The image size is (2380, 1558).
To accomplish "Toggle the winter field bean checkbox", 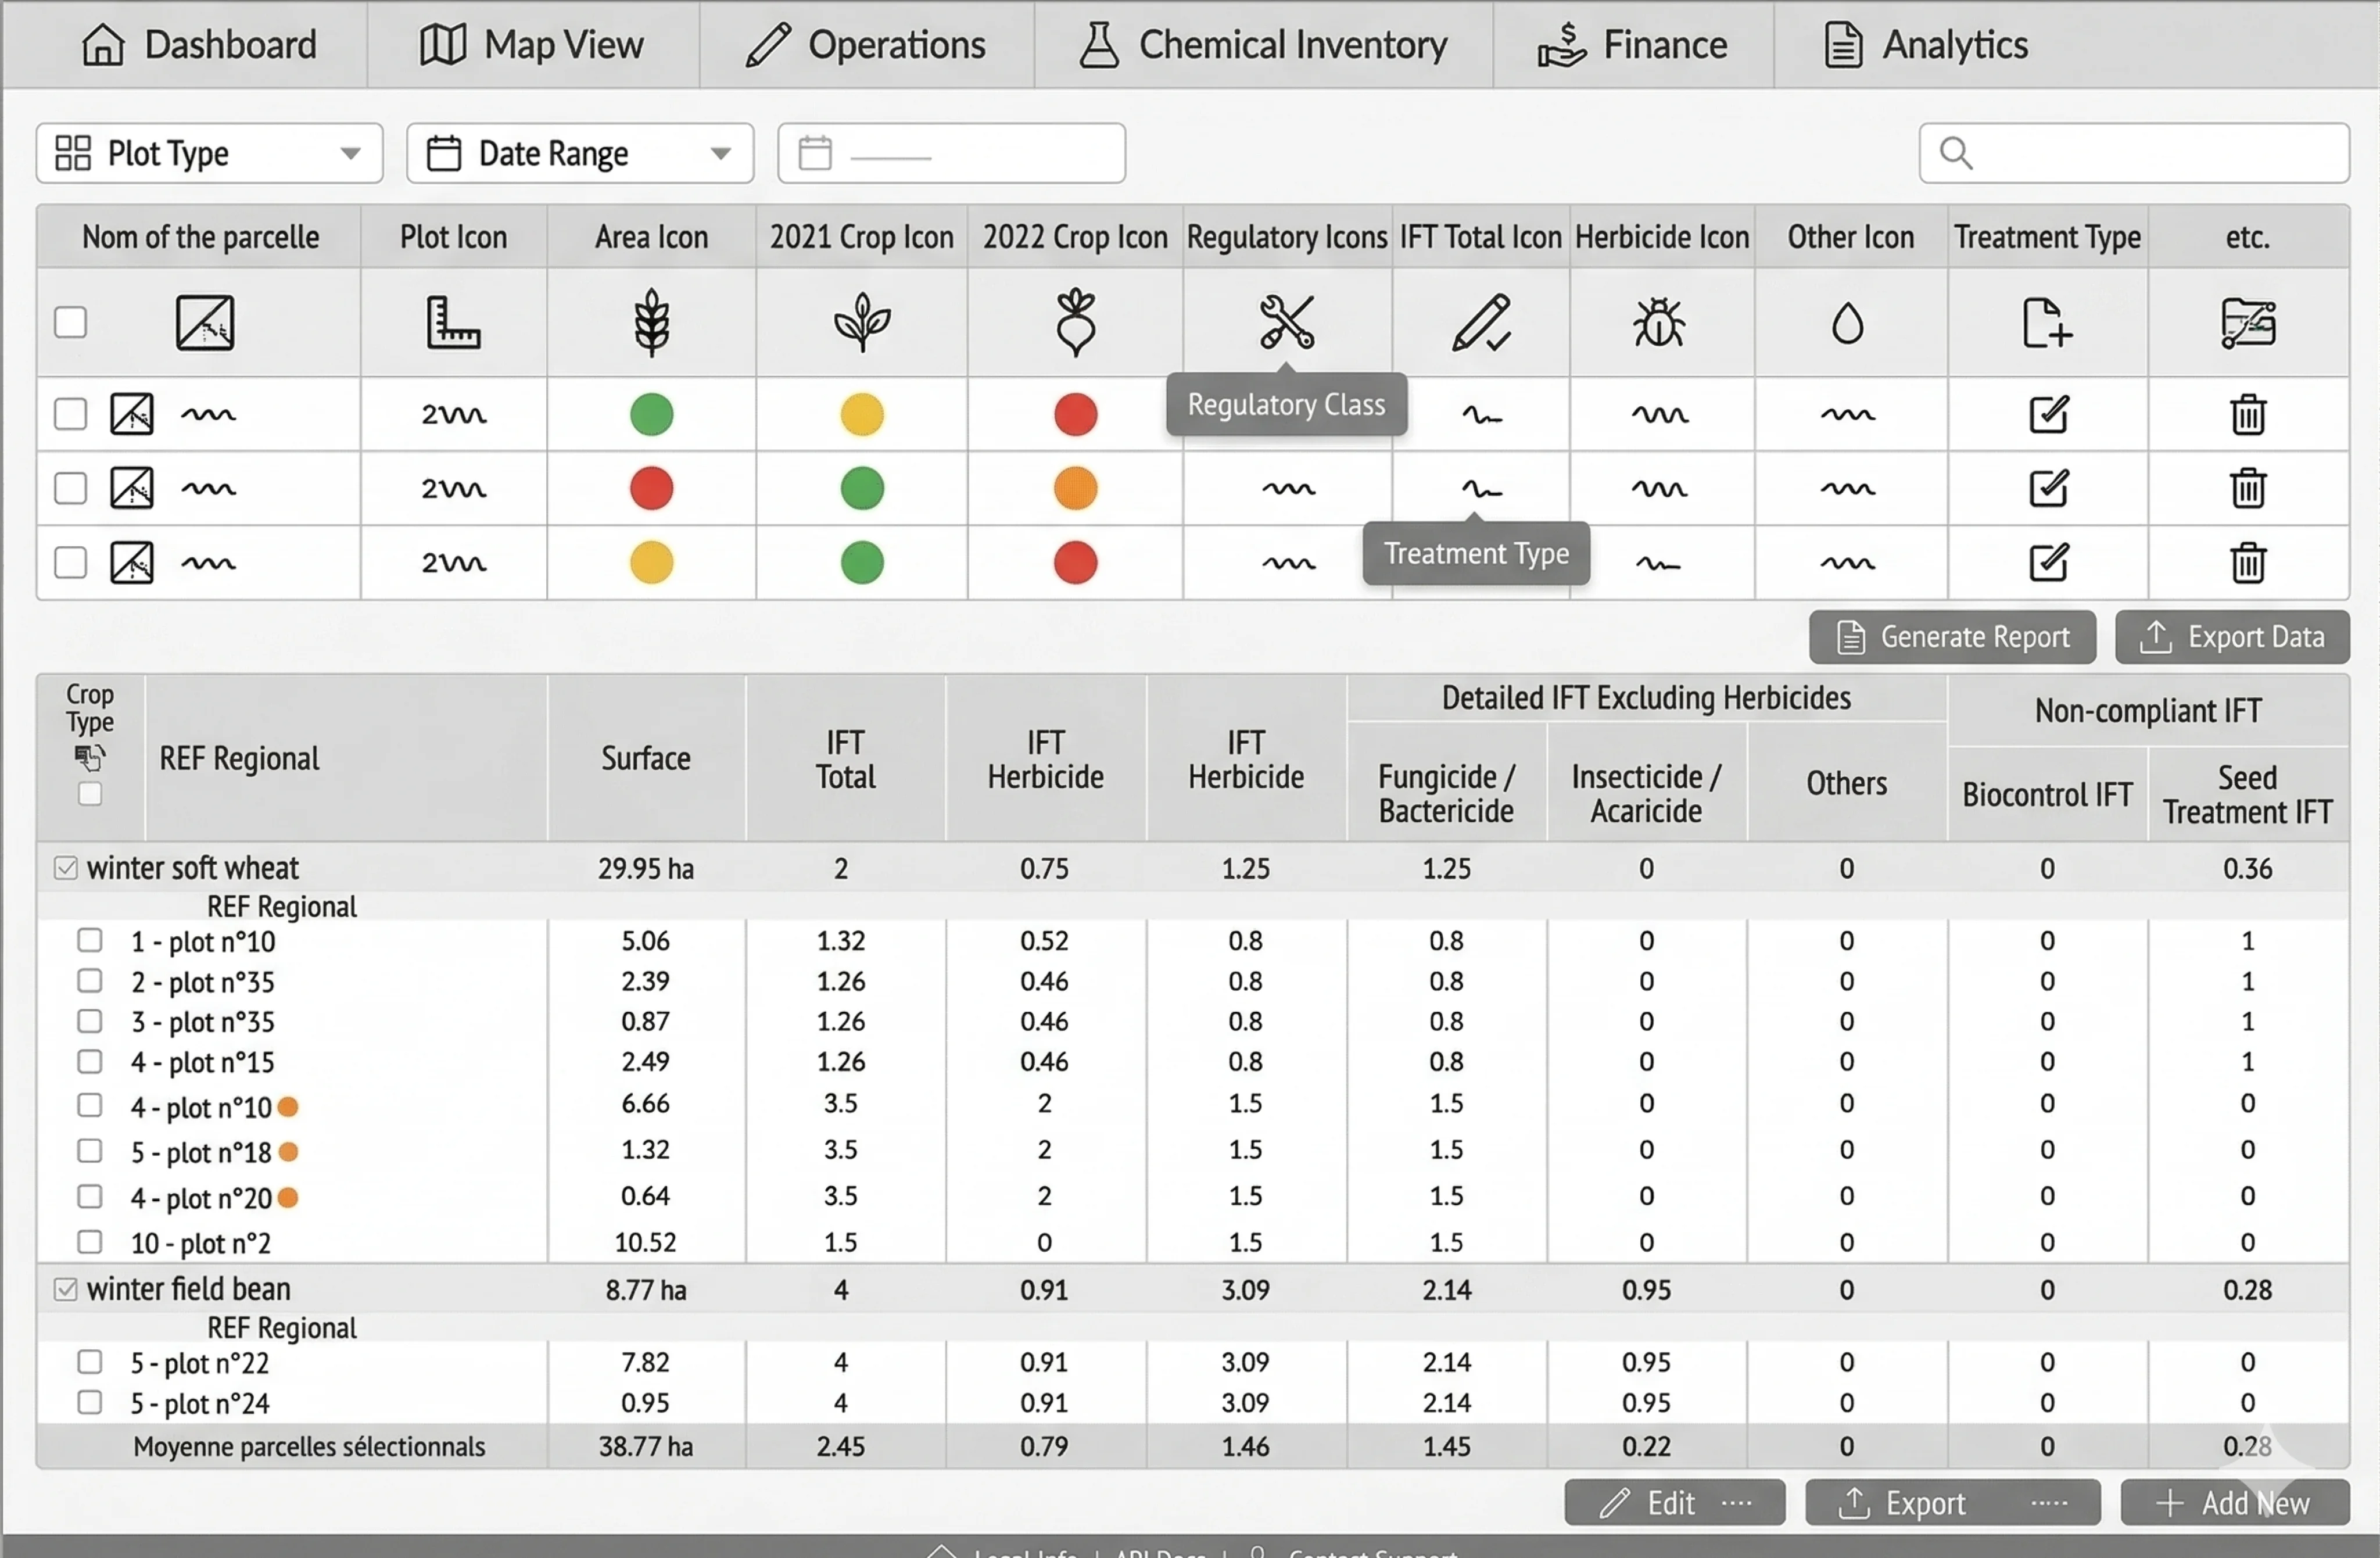I will click(66, 1289).
